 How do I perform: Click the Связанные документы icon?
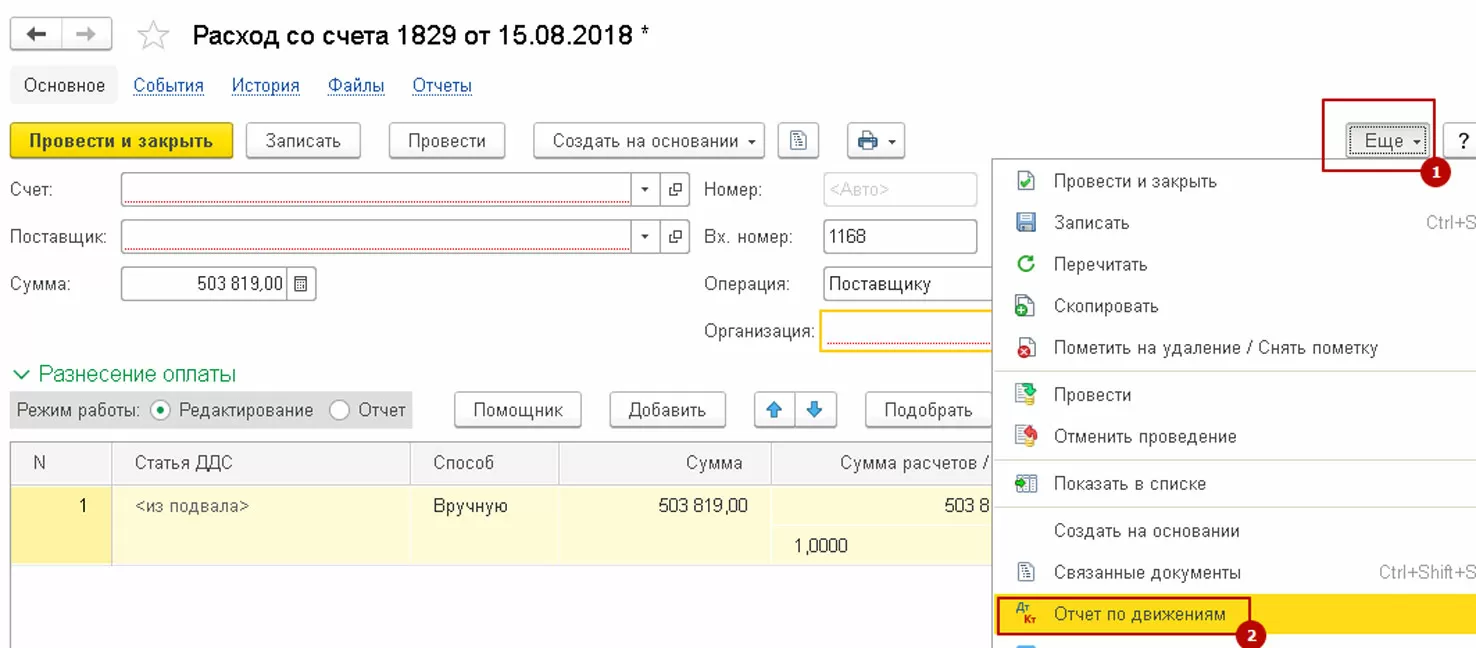click(1026, 573)
